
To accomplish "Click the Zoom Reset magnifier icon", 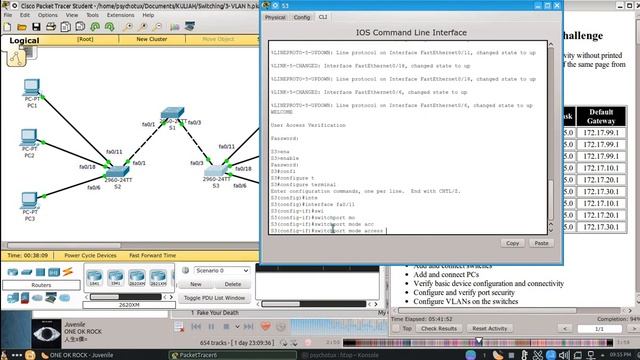I will point(142,27).
